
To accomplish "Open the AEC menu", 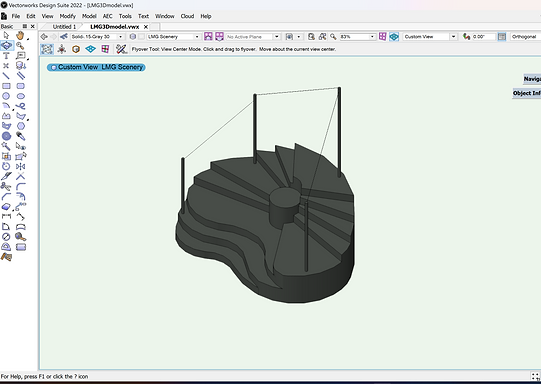I will pos(108,16).
